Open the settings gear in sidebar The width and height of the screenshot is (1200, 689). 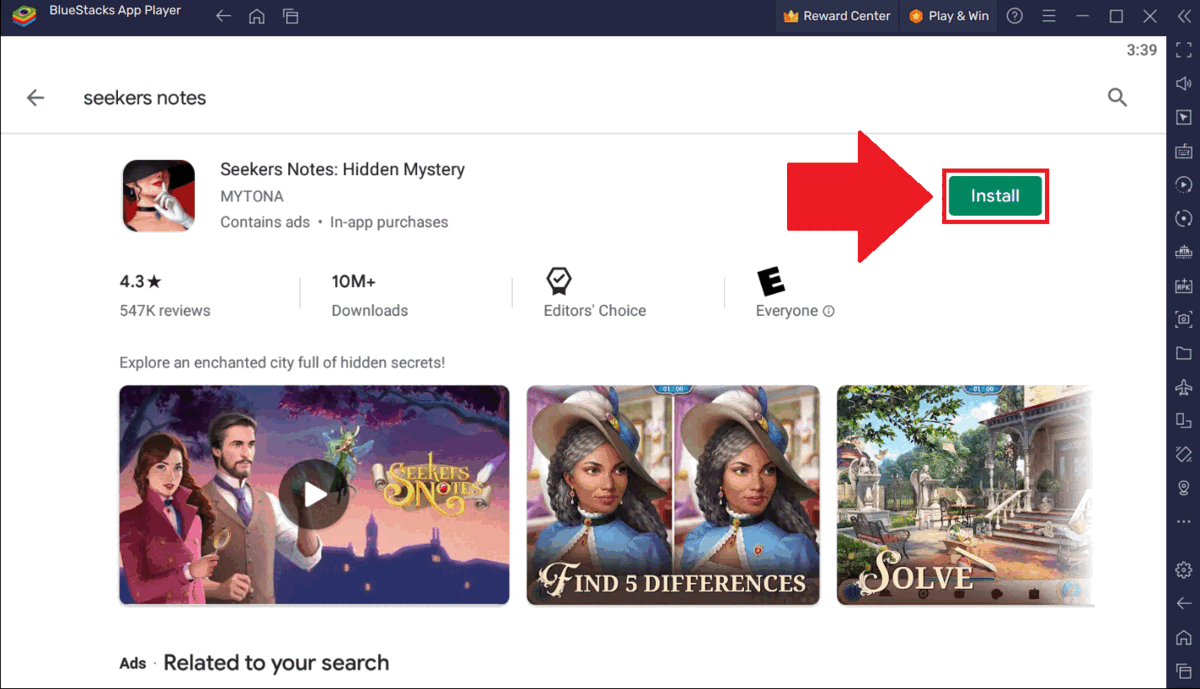pos(1184,570)
